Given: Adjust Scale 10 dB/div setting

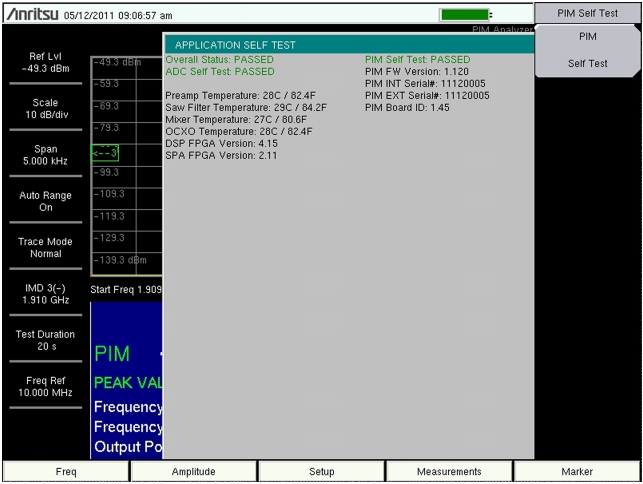Looking at the screenshot, I should click(46, 109).
